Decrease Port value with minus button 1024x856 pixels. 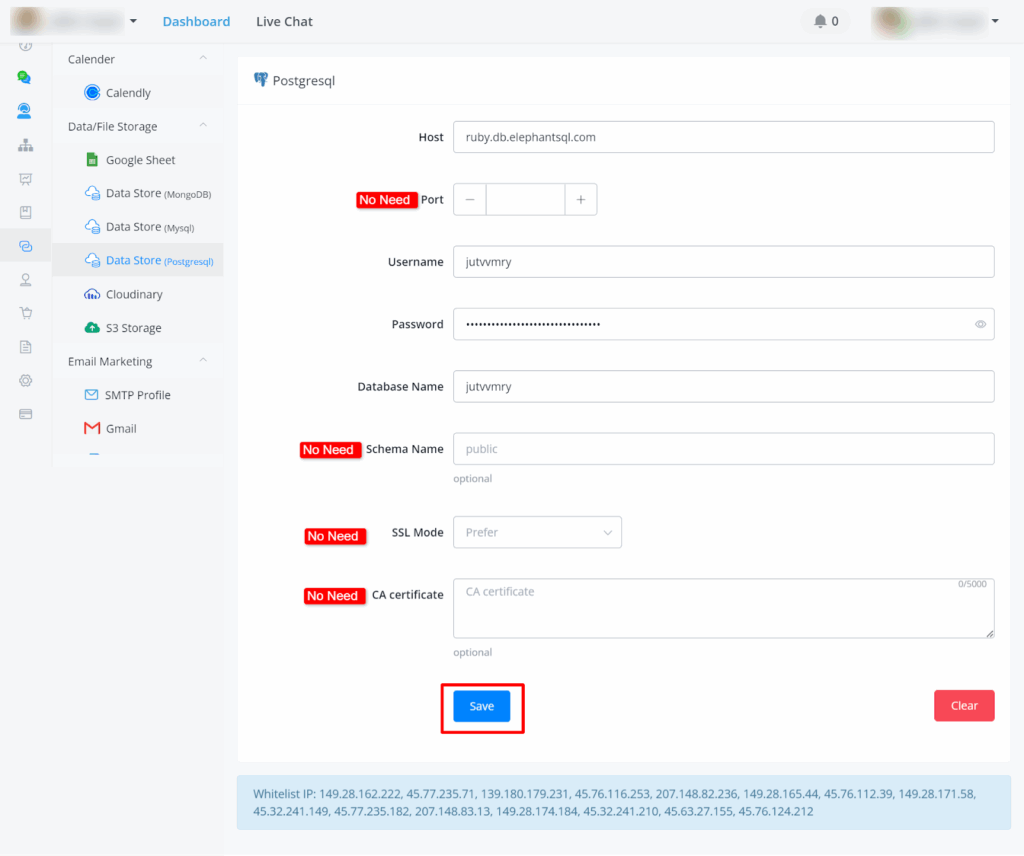coord(470,200)
